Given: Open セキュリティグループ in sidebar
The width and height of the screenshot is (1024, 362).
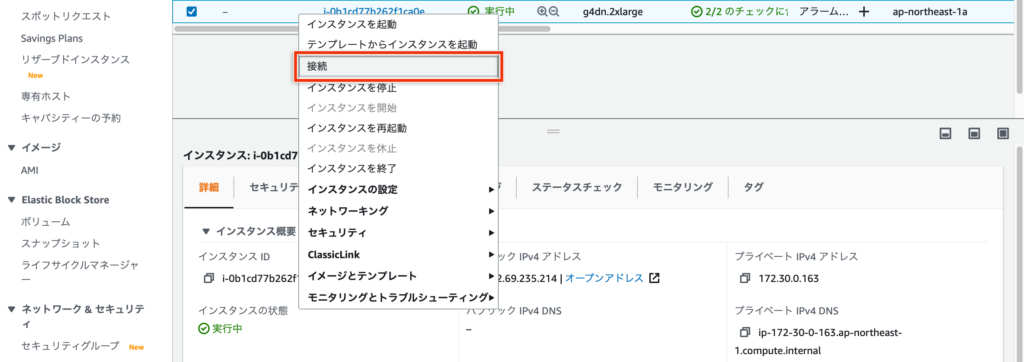Looking at the screenshot, I should (71, 346).
